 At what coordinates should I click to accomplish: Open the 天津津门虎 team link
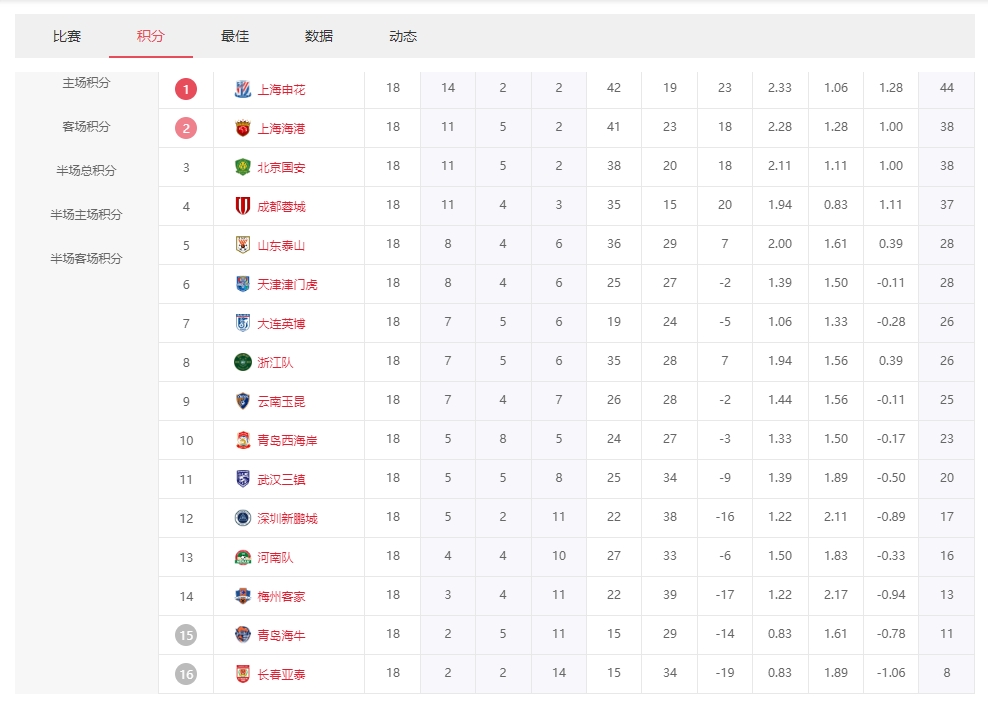click(287, 285)
